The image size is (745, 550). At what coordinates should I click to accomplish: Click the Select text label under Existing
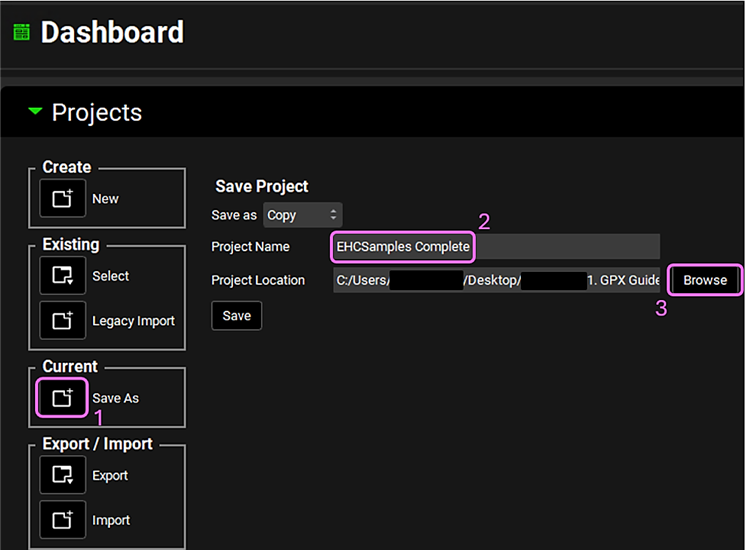point(111,276)
